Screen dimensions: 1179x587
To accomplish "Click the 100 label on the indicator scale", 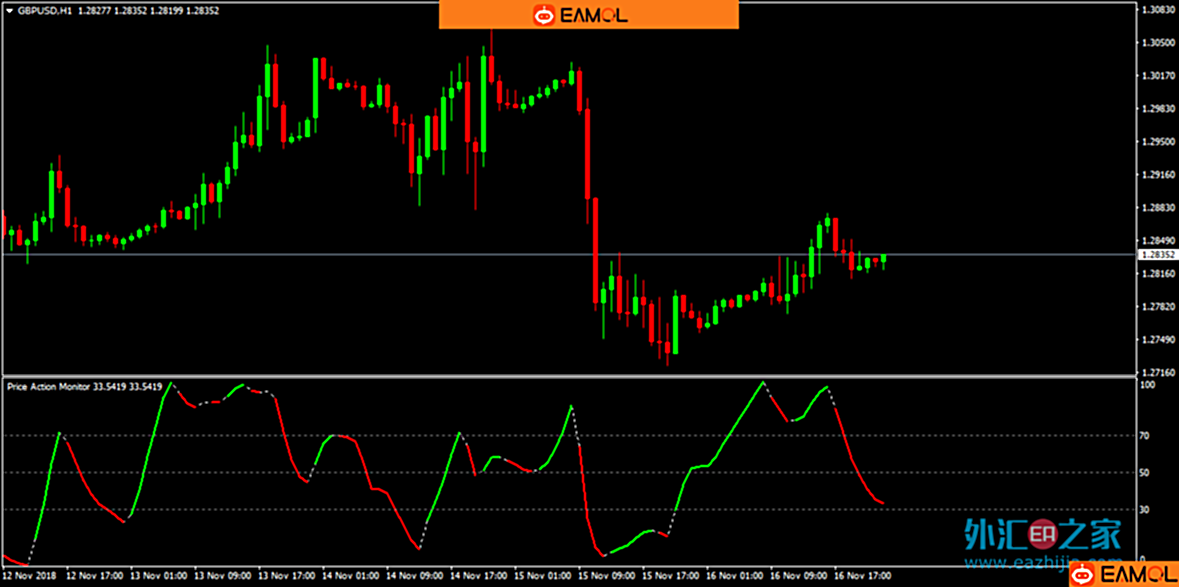I will click(1148, 385).
